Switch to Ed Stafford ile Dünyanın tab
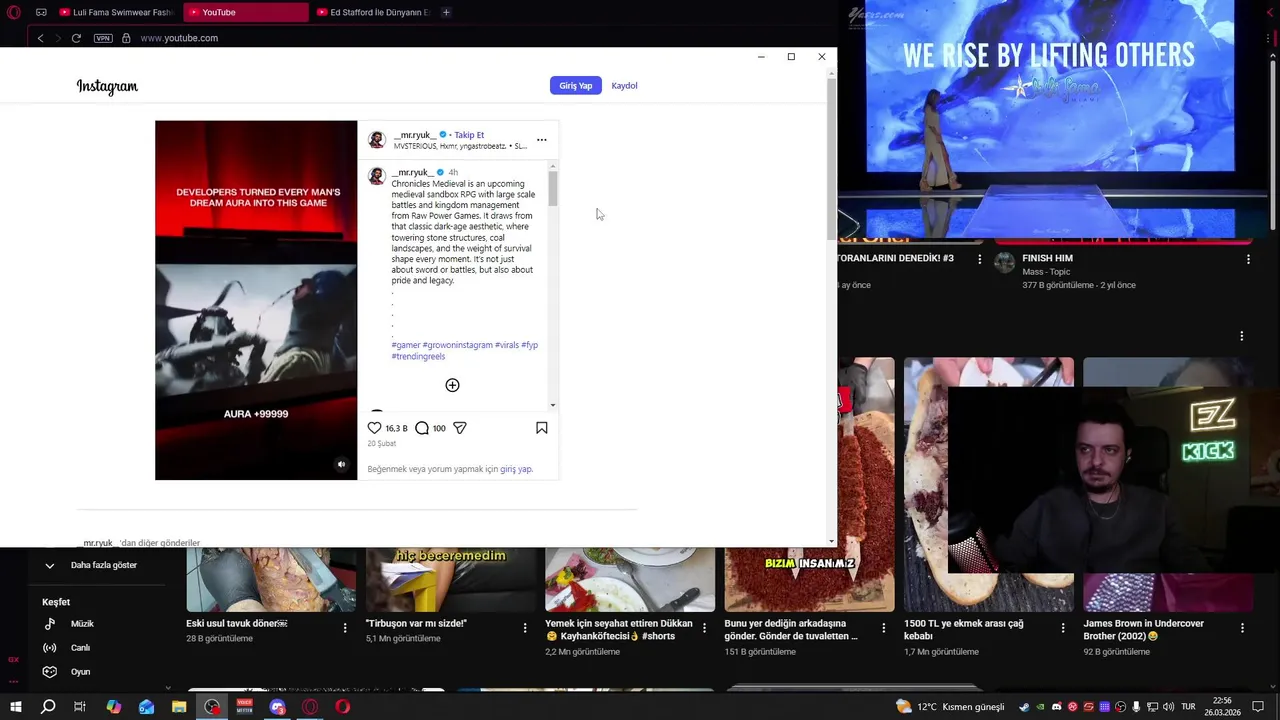Image resolution: width=1280 pixels, height=720 pixels. pyautogui.click(x=374, y=12)
